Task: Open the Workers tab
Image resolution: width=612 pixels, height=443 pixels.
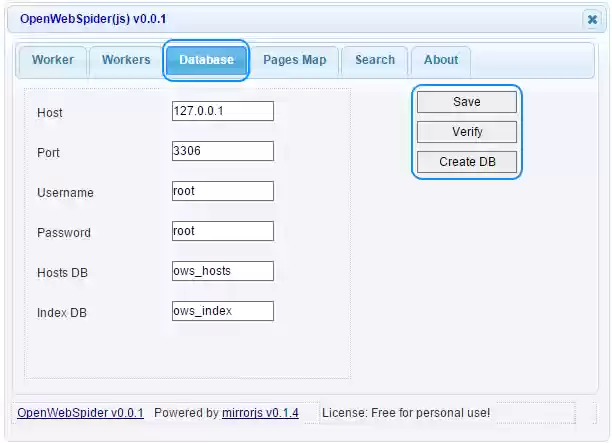Action: tap(126, 60)
